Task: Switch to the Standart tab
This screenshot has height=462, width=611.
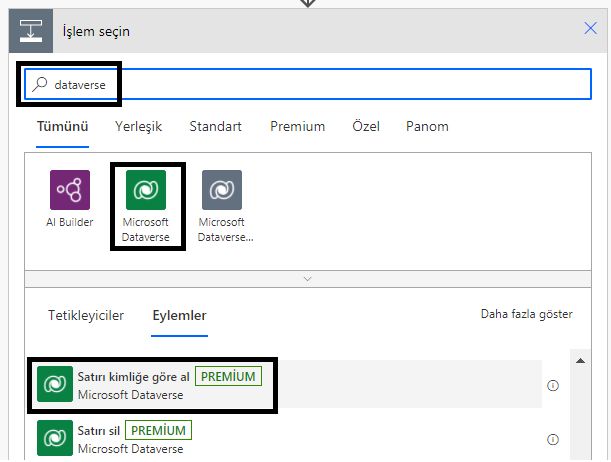Action: tap(215, 127)
